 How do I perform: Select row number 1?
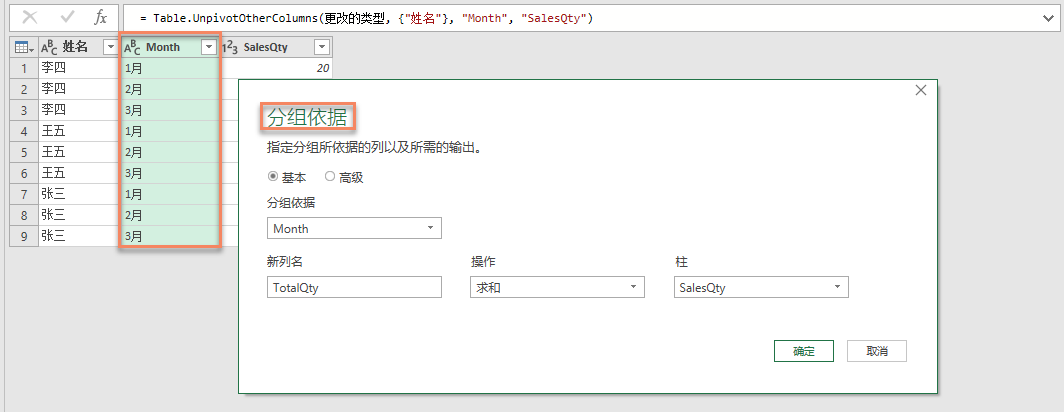coord(24,68)
